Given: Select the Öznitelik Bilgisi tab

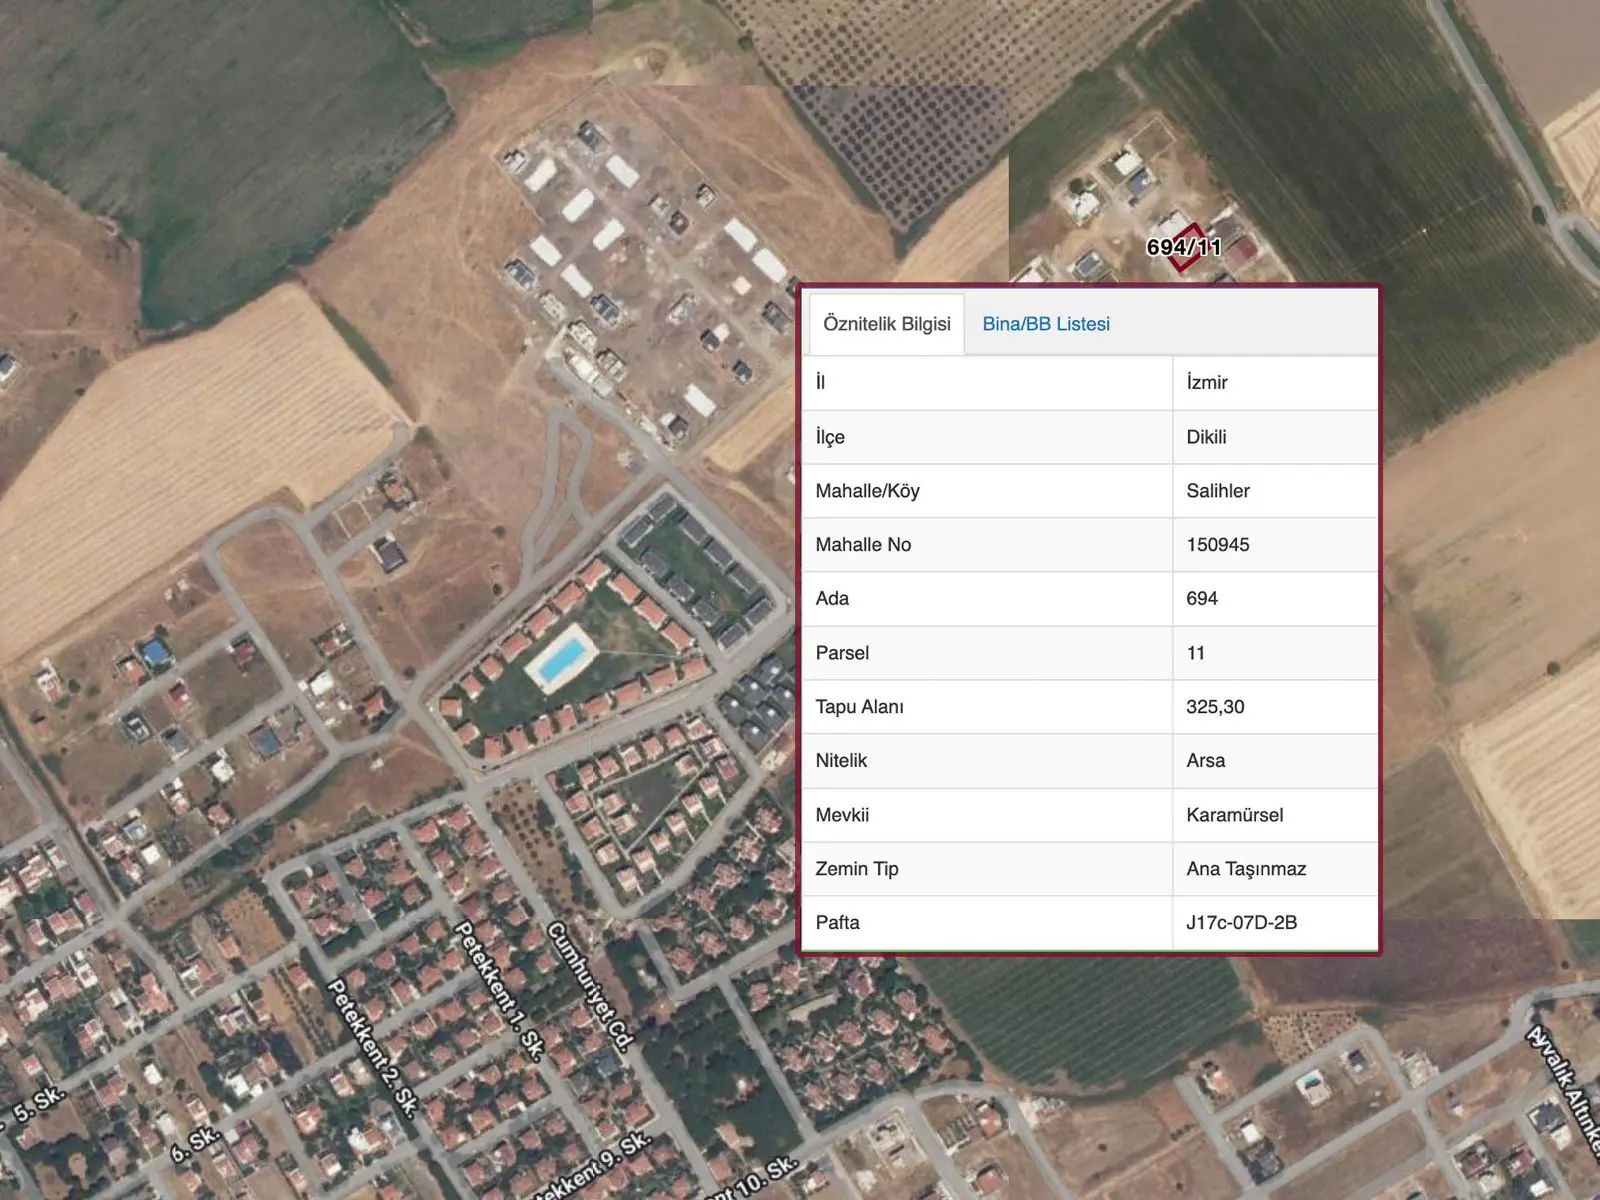Looking at the screenshot, I should click(x=887, y=324).
